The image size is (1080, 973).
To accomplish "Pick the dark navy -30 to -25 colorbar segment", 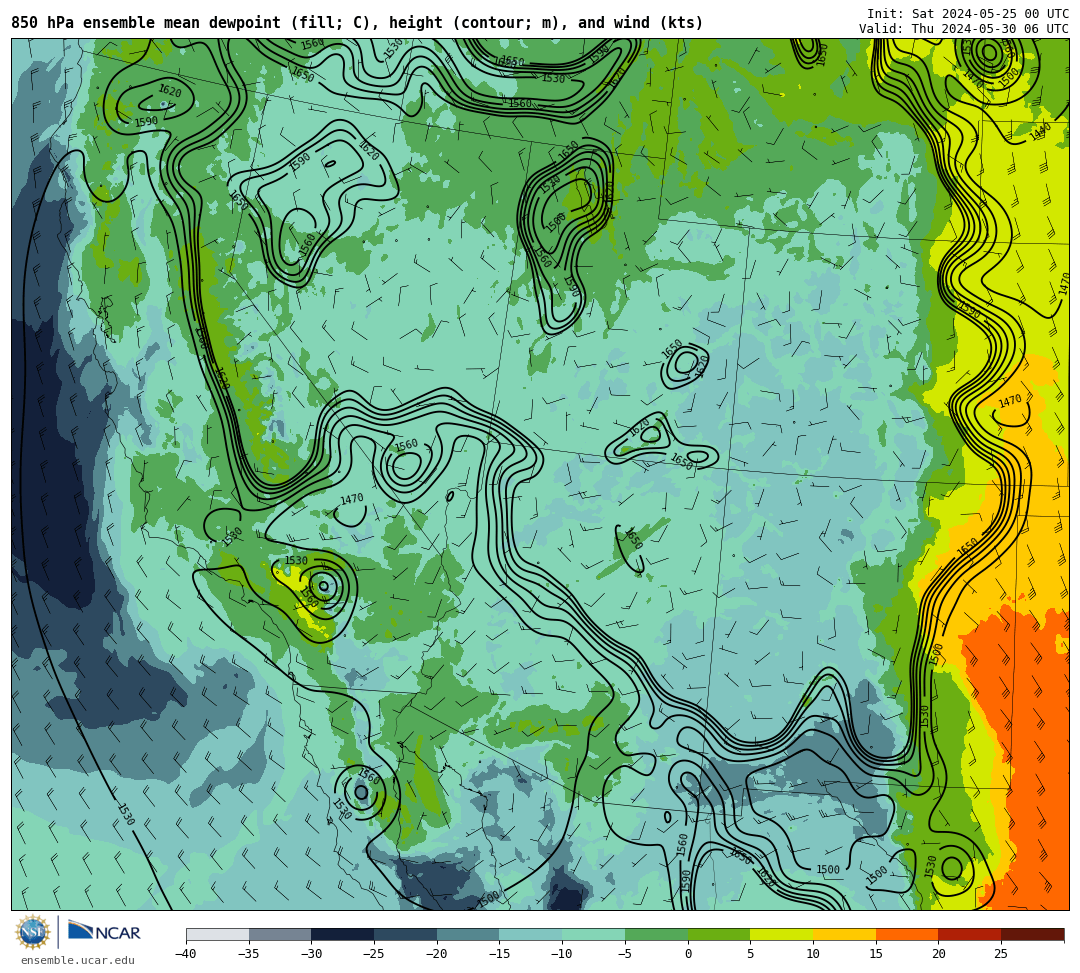I will point(343,934).
